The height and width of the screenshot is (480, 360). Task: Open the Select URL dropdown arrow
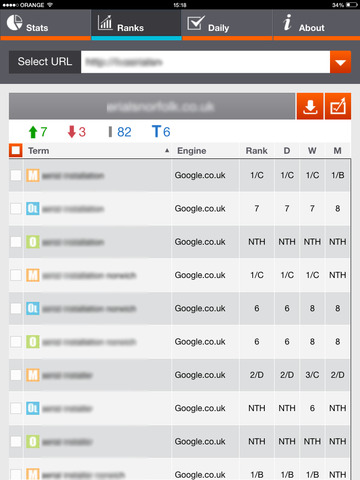click(340, 62)
